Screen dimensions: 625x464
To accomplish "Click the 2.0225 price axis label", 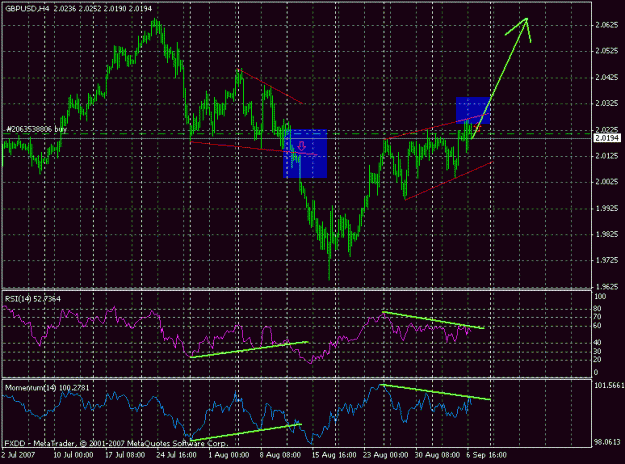I will point(606,130).
